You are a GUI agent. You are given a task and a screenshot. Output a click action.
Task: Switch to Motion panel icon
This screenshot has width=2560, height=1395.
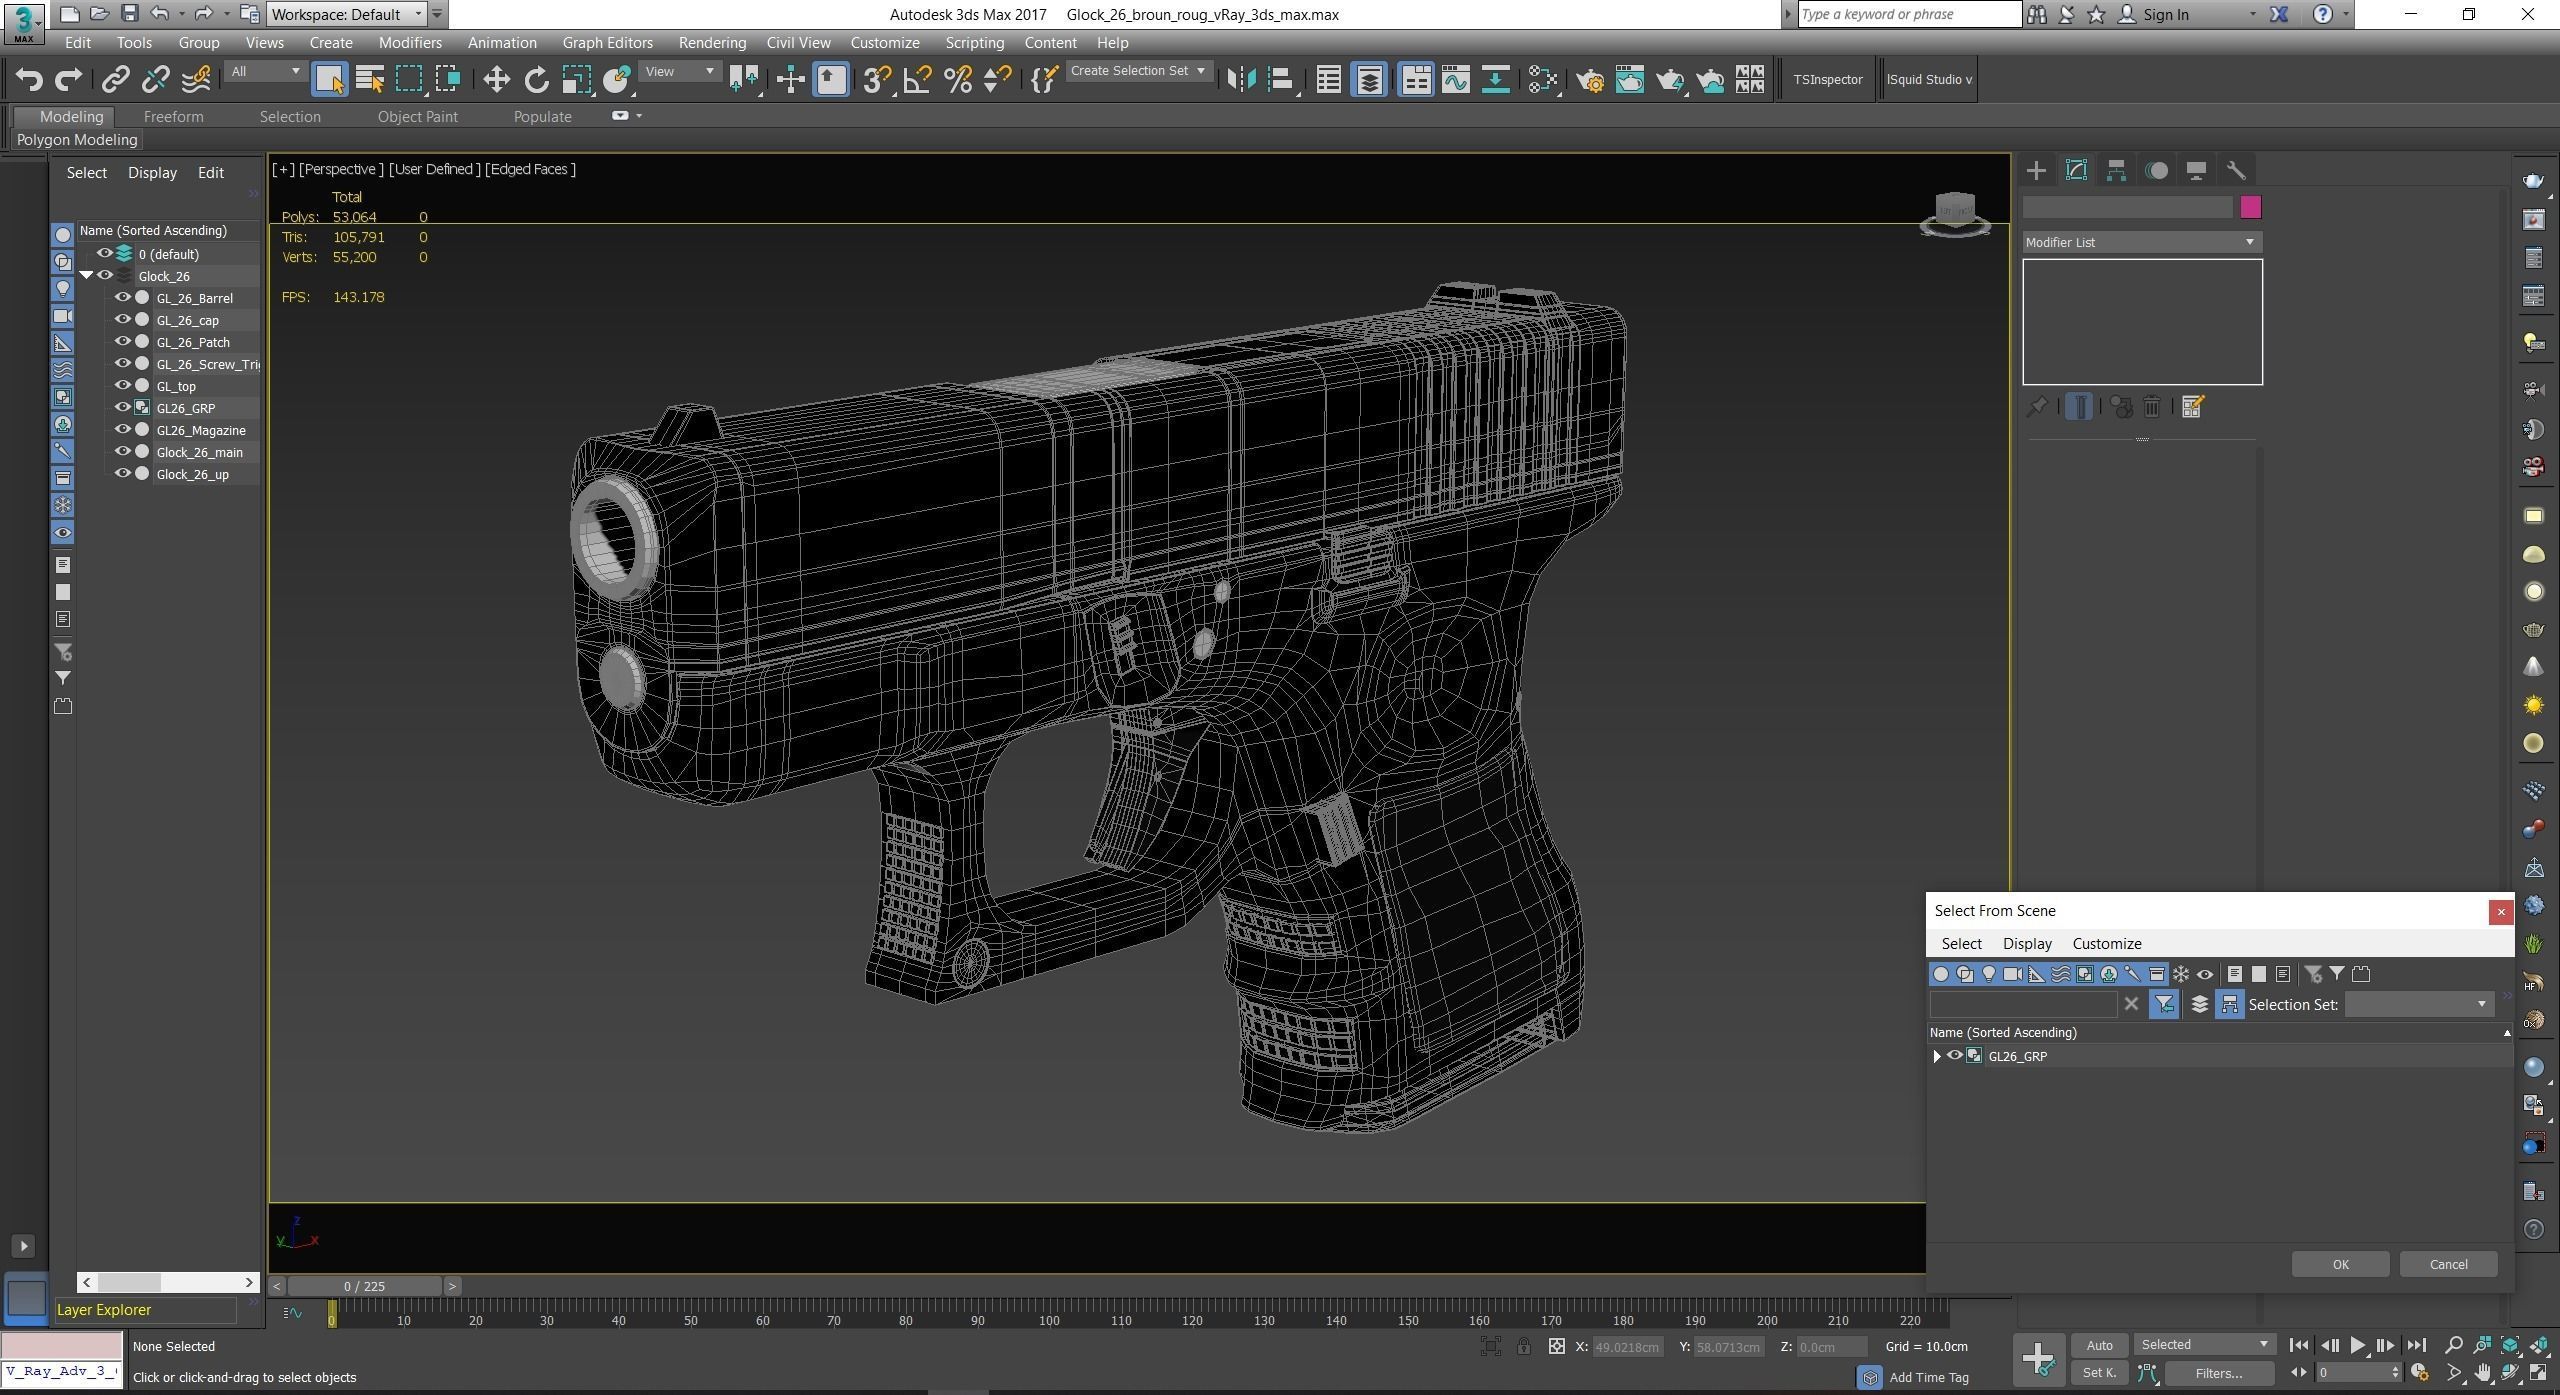click(2157, 170)
